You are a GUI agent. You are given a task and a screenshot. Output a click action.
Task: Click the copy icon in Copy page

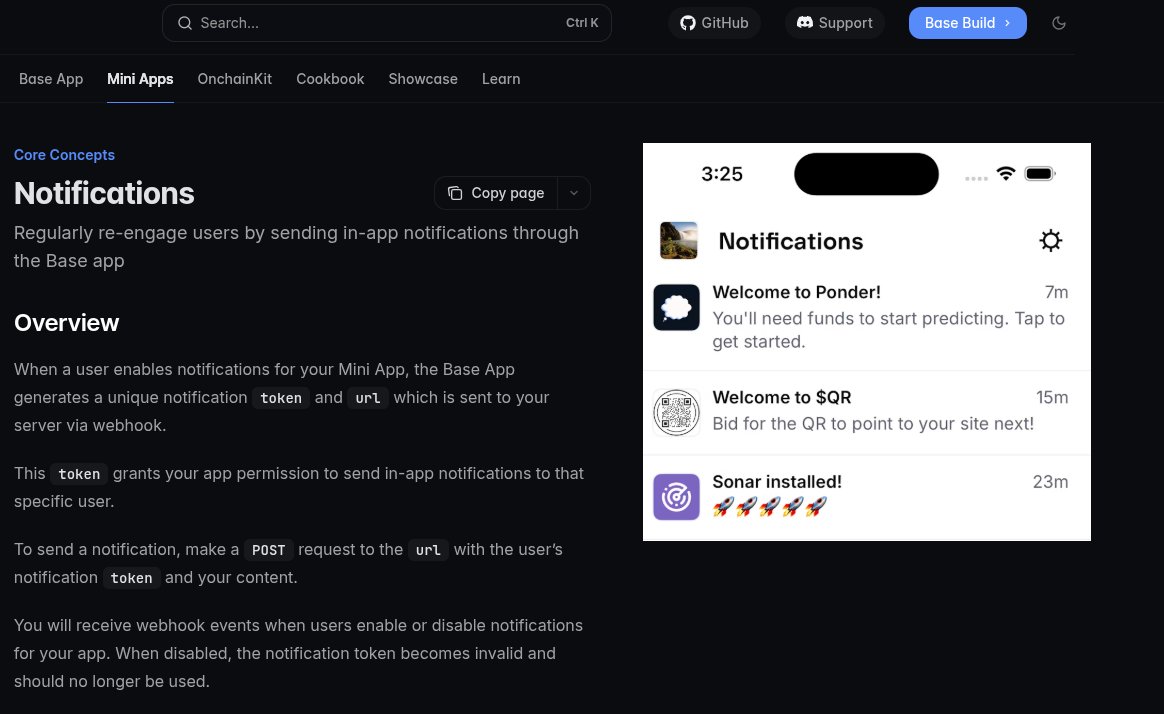tap(455, 193)
